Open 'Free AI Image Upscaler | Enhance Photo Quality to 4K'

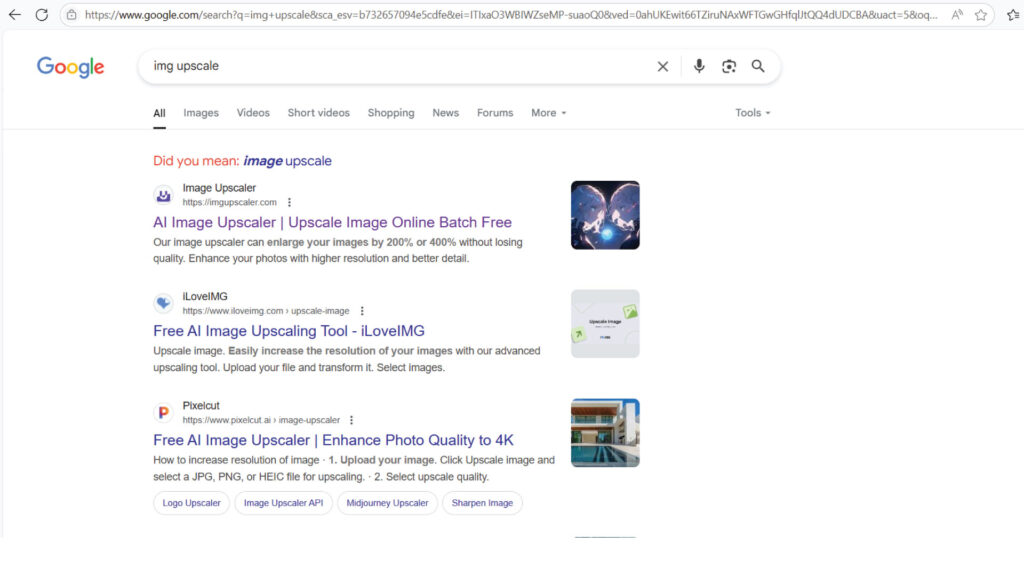click(333, 440)
